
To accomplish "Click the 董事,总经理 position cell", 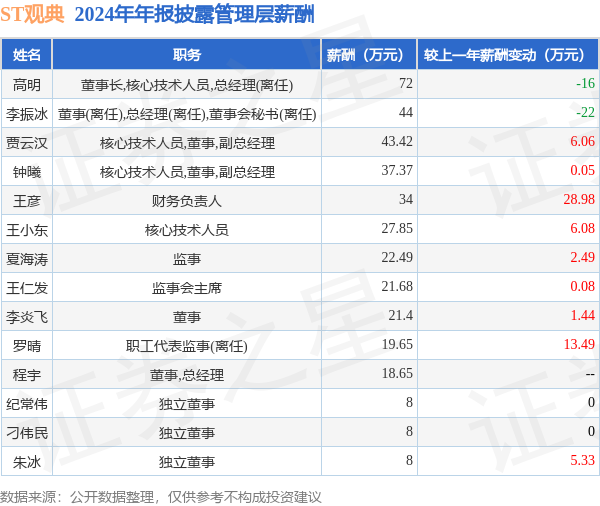I will click(187, 375).
